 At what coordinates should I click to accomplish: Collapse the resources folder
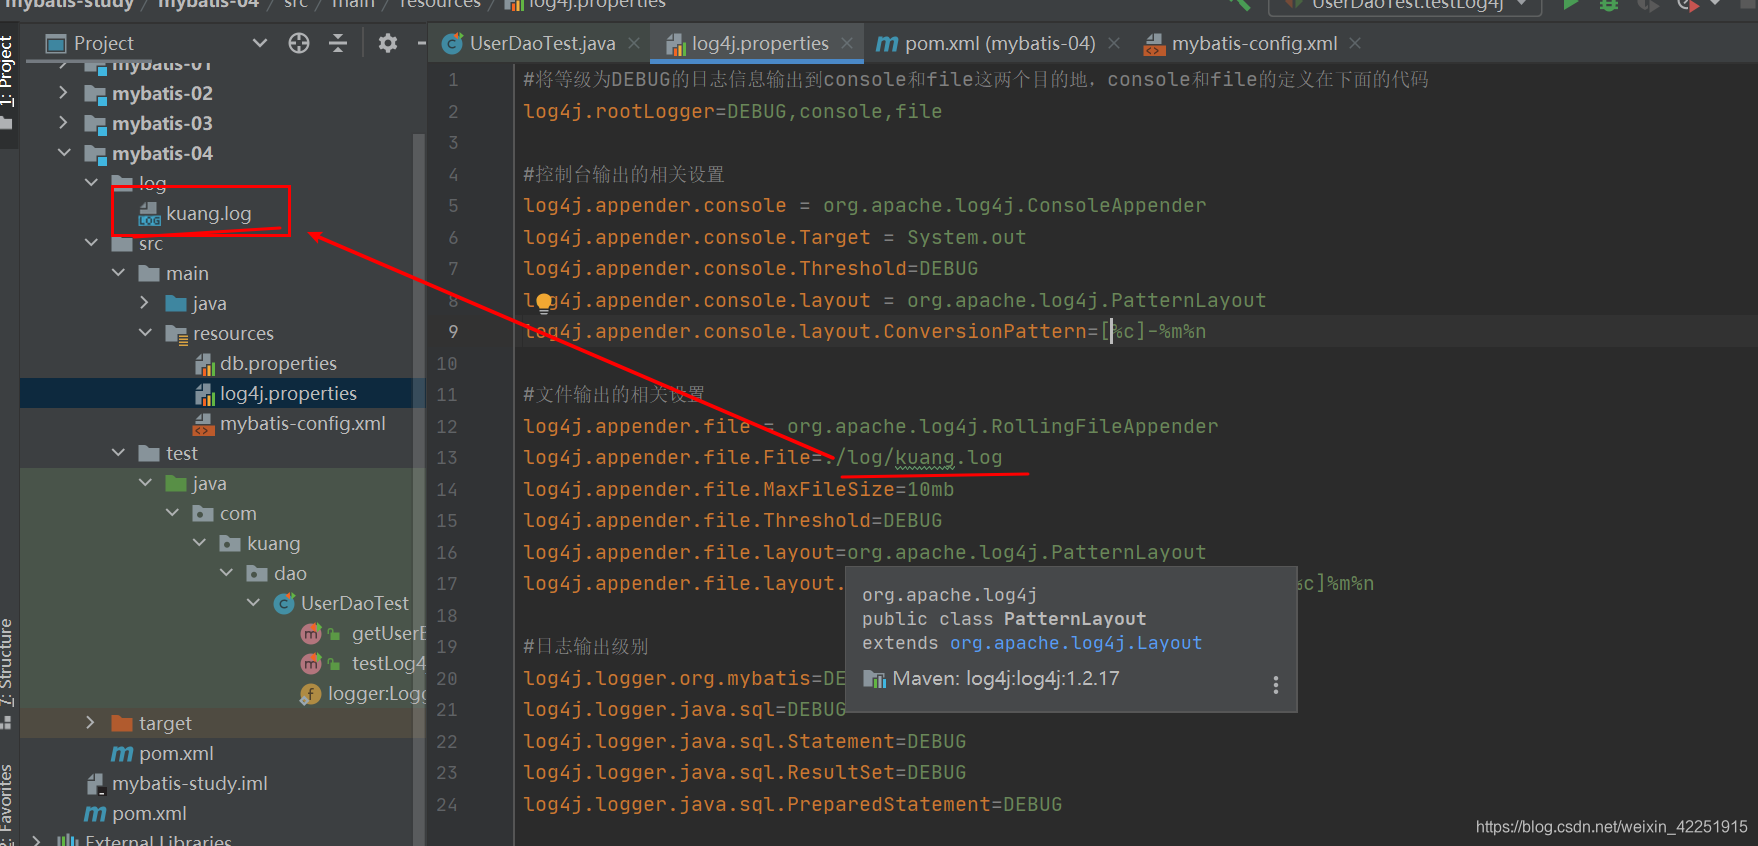pyautogui.click(x=145, y=333)
